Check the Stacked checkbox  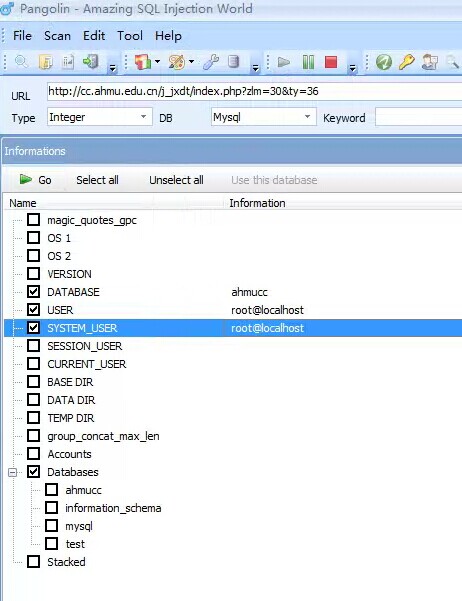33,562
